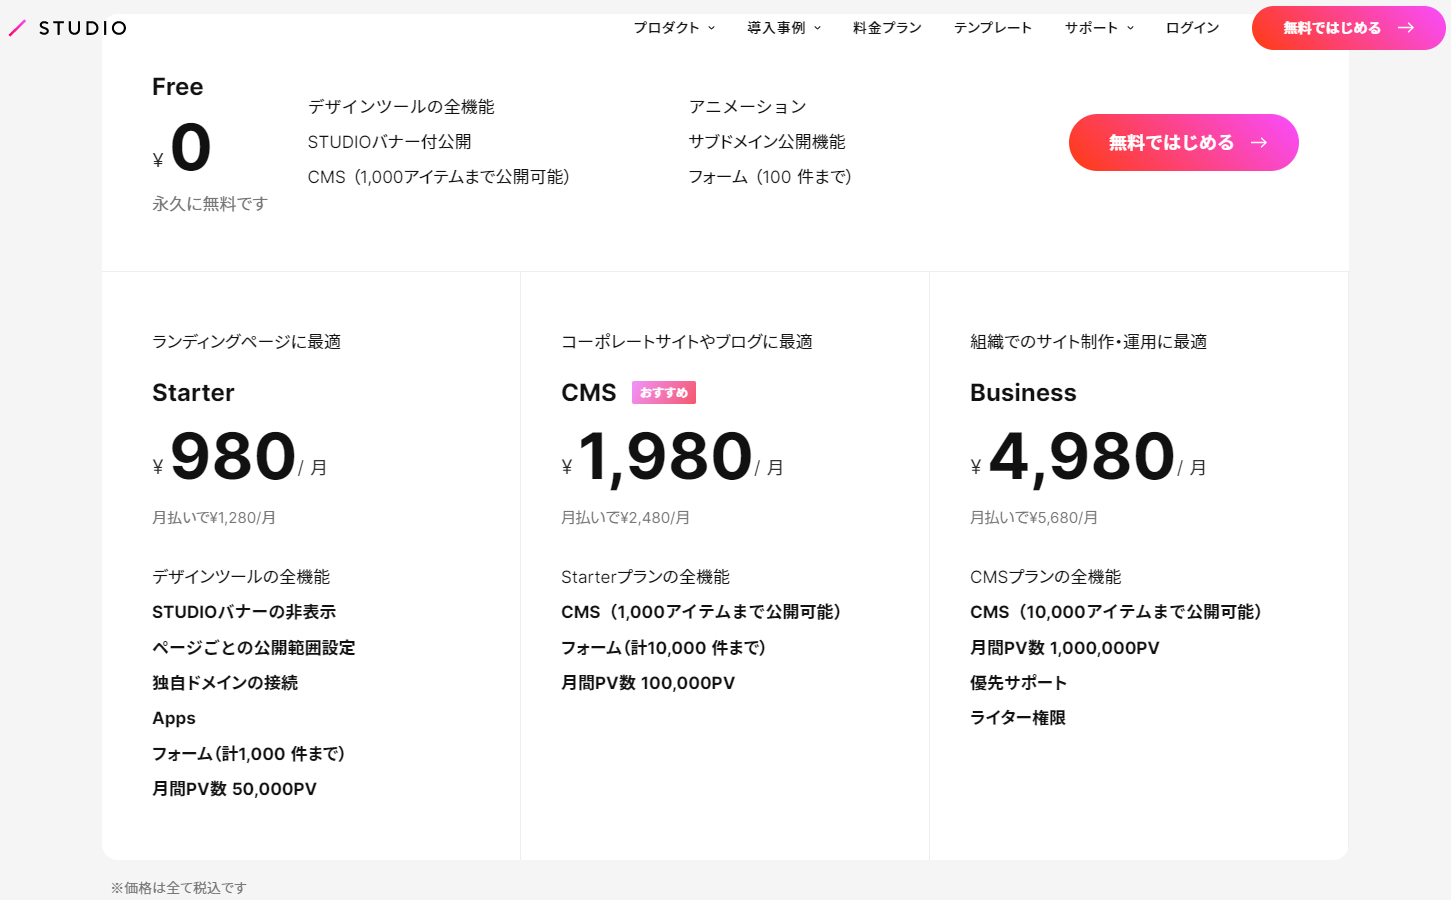This screenshot has width=1451, height=900.
Task: Click ページごとの公開範囲設定 in Starter
Action: (x=254, y=648)
